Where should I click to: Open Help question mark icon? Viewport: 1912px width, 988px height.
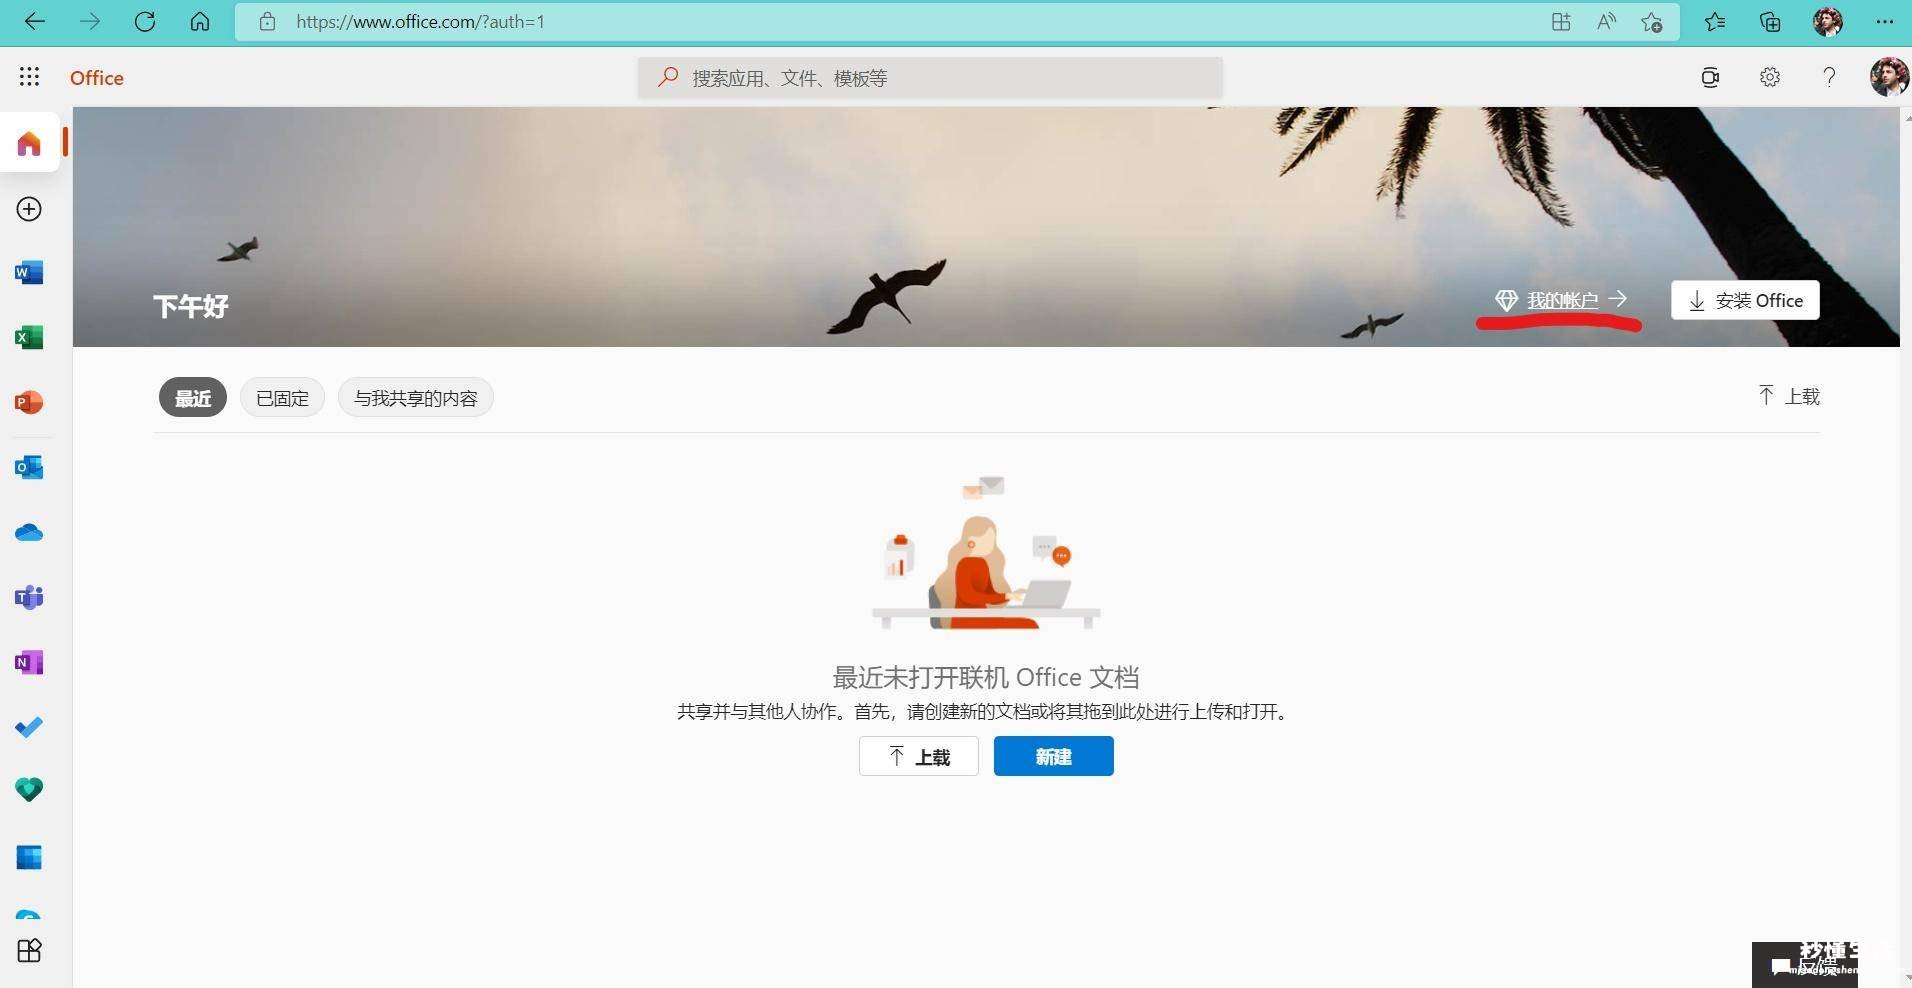tap(1829, 77)
